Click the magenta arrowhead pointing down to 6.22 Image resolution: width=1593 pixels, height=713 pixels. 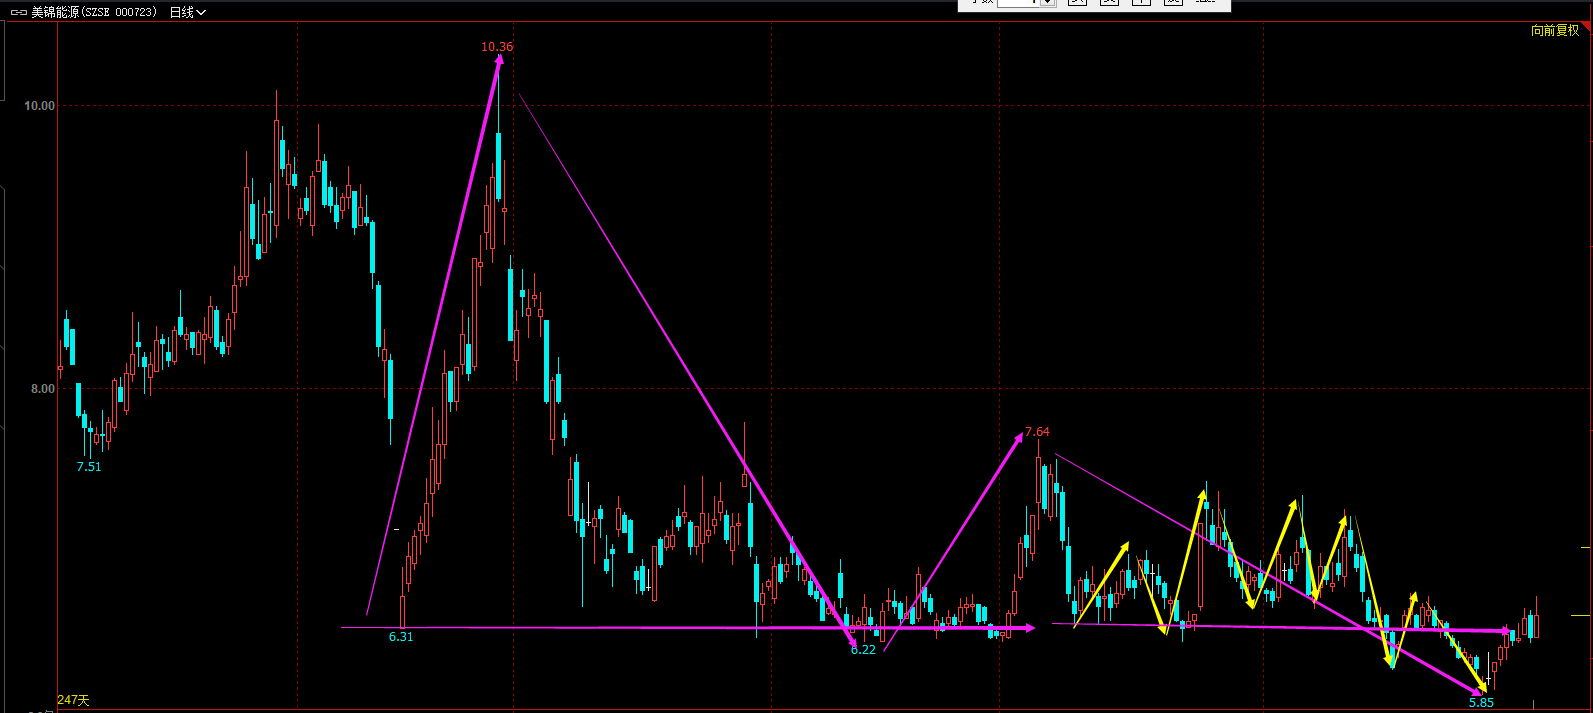(852, 641)
